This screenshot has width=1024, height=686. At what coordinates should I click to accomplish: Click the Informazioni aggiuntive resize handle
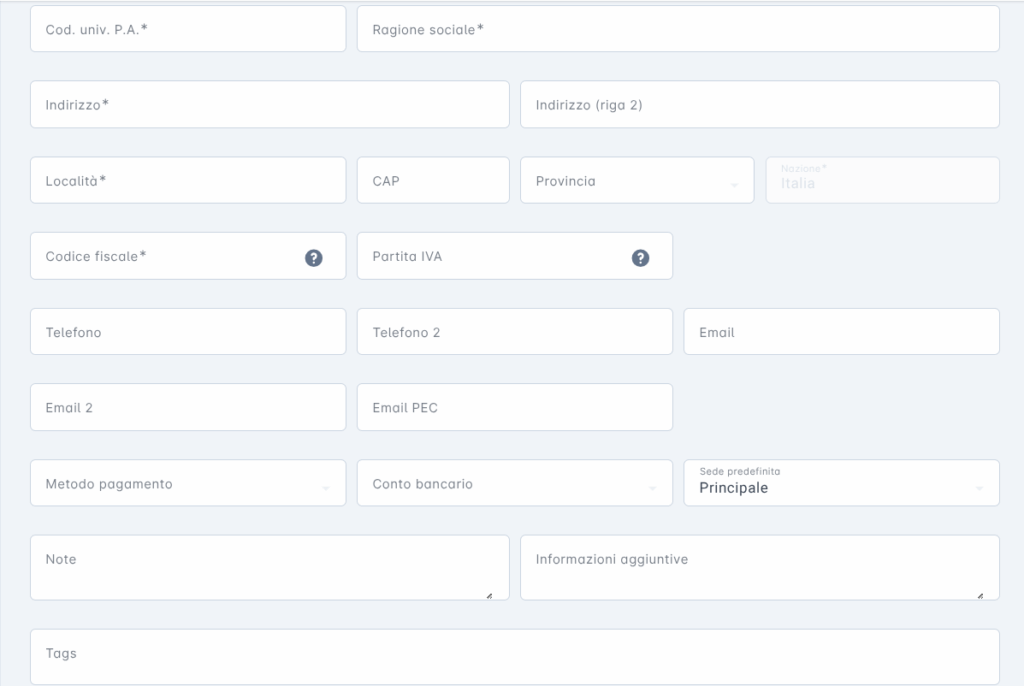click(x=980, y=595)
